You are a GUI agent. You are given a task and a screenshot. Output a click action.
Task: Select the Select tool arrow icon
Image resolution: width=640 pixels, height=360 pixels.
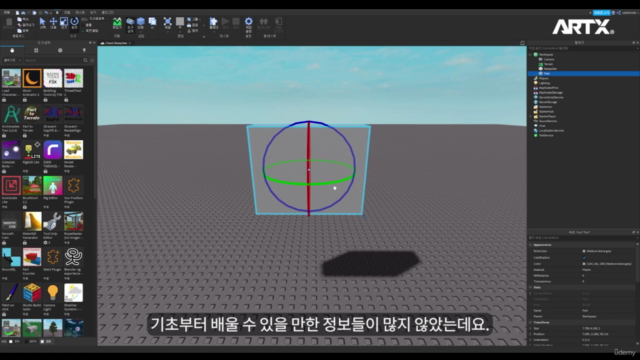[x=42, y=21]
